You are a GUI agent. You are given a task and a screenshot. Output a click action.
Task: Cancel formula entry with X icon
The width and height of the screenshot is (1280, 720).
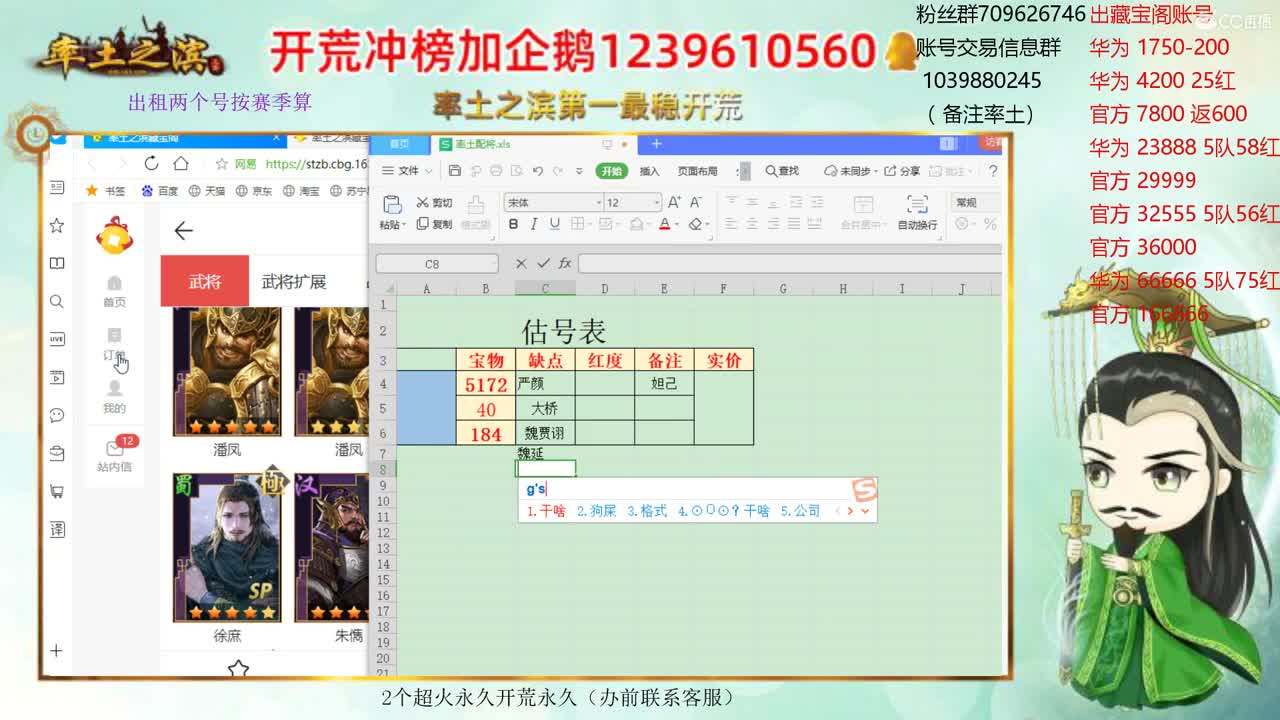521,263
